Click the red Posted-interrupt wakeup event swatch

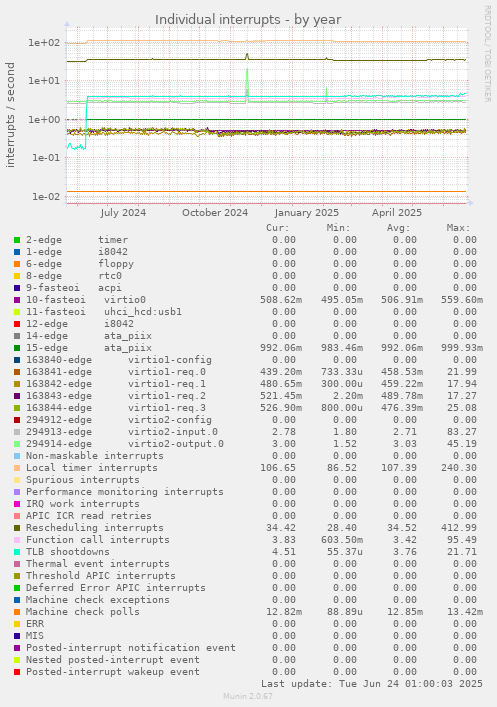point(17,672)
